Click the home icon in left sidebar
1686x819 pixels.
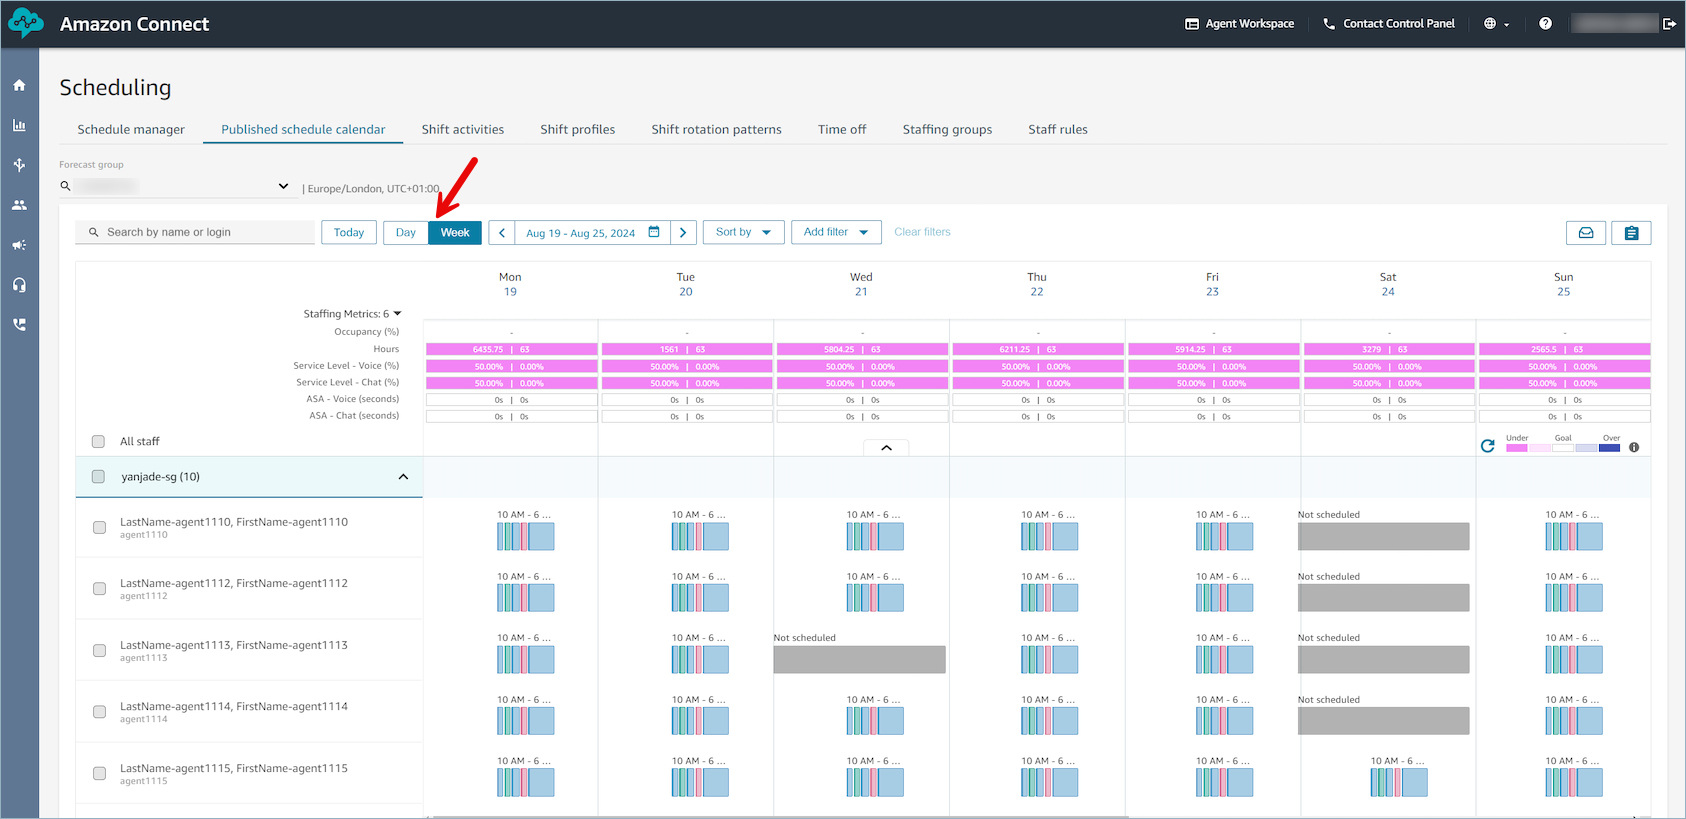19,86
